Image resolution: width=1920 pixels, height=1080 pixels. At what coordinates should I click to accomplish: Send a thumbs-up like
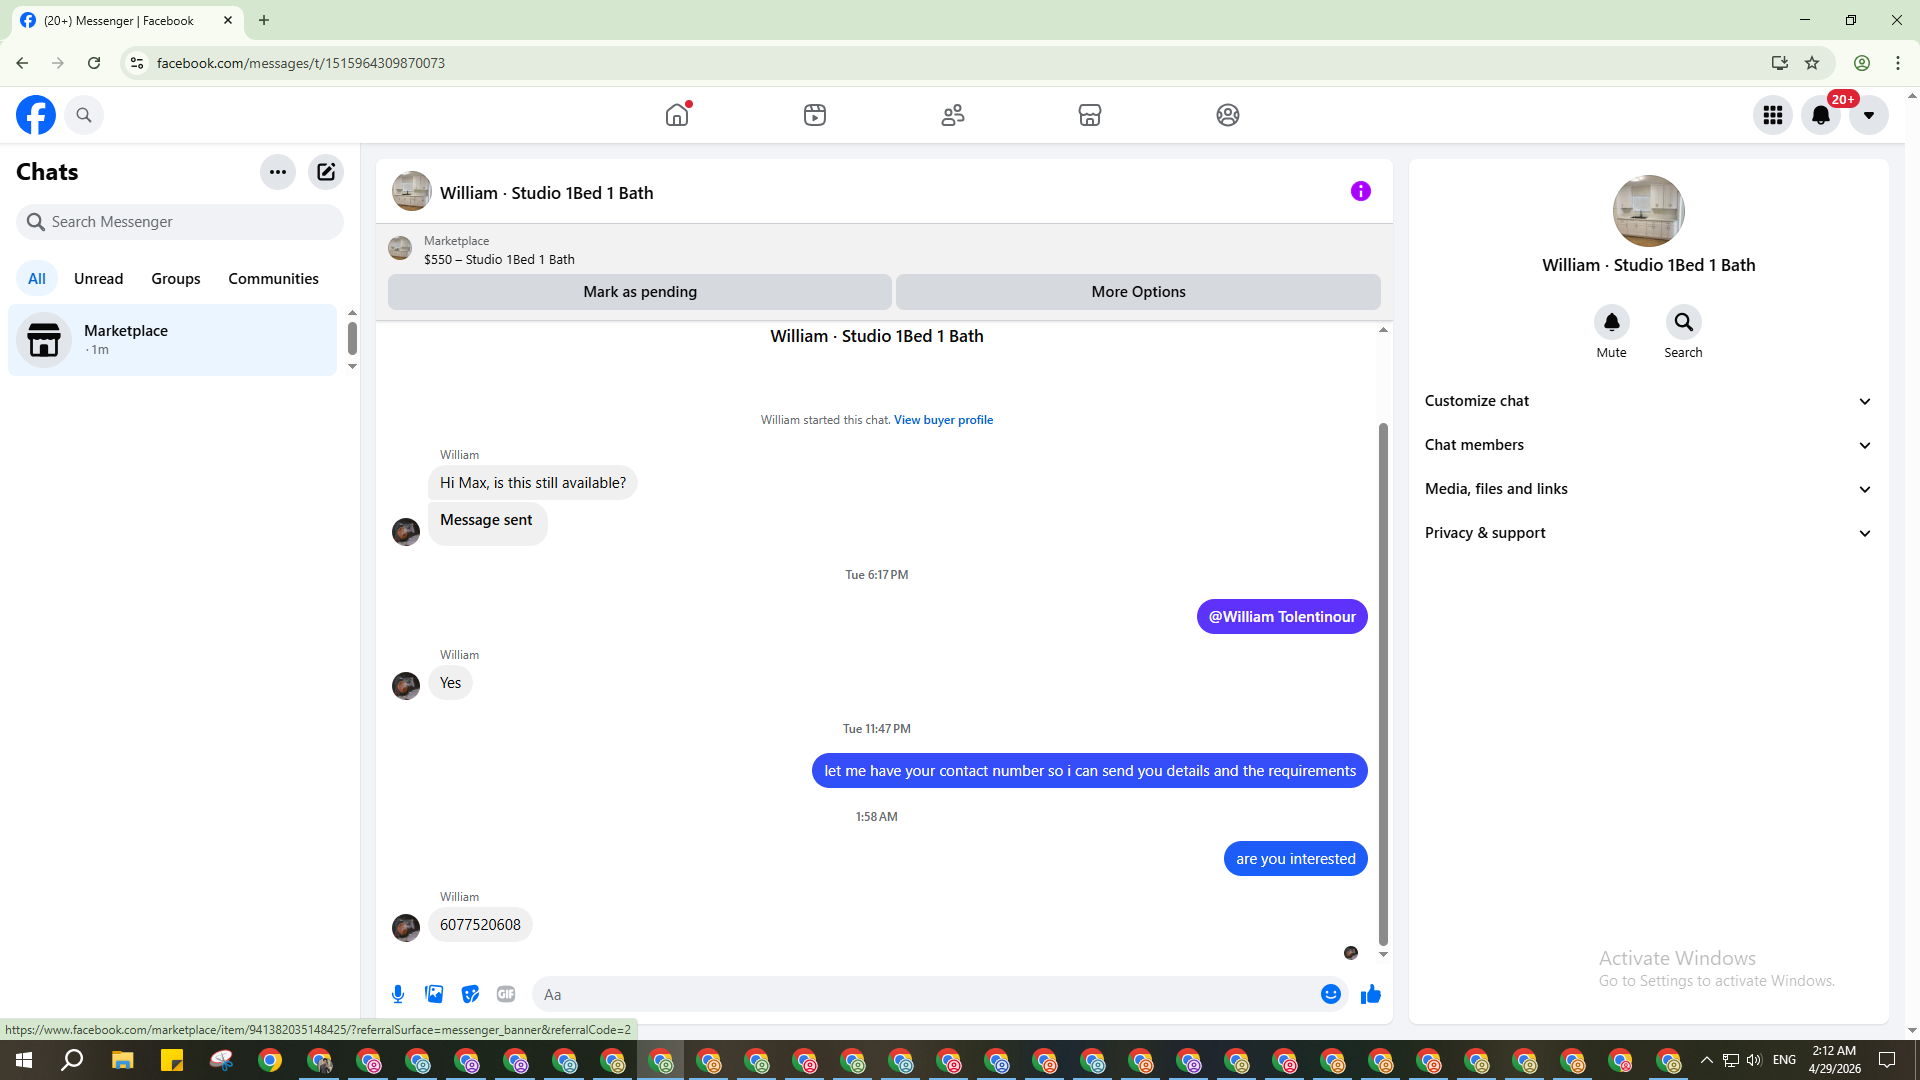1370,994
